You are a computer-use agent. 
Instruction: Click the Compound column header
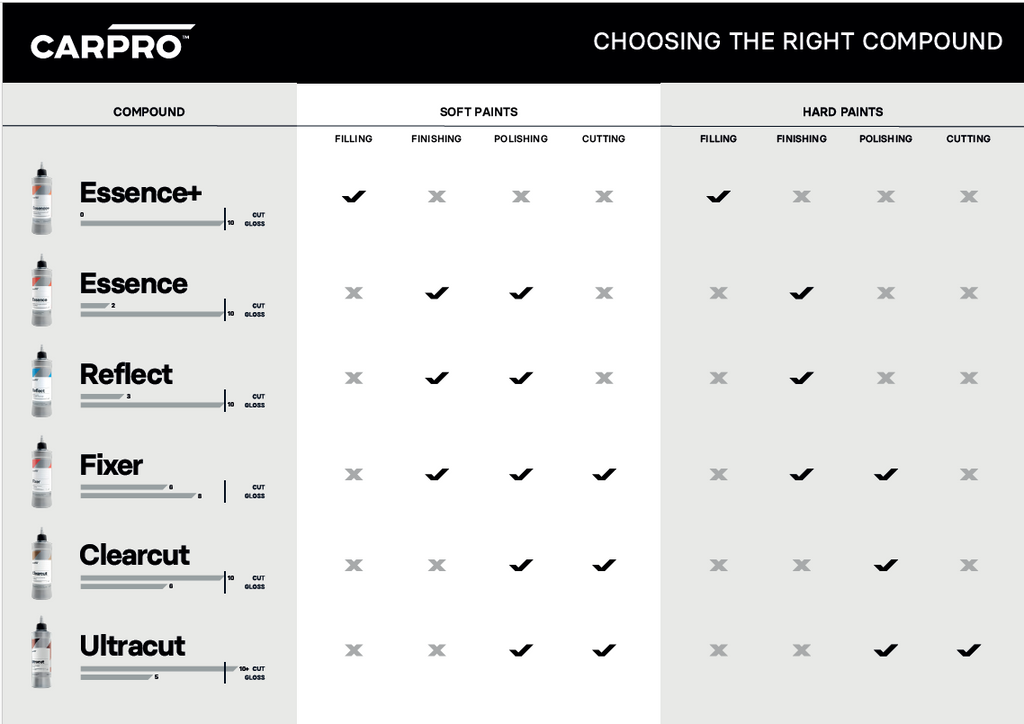149,112
